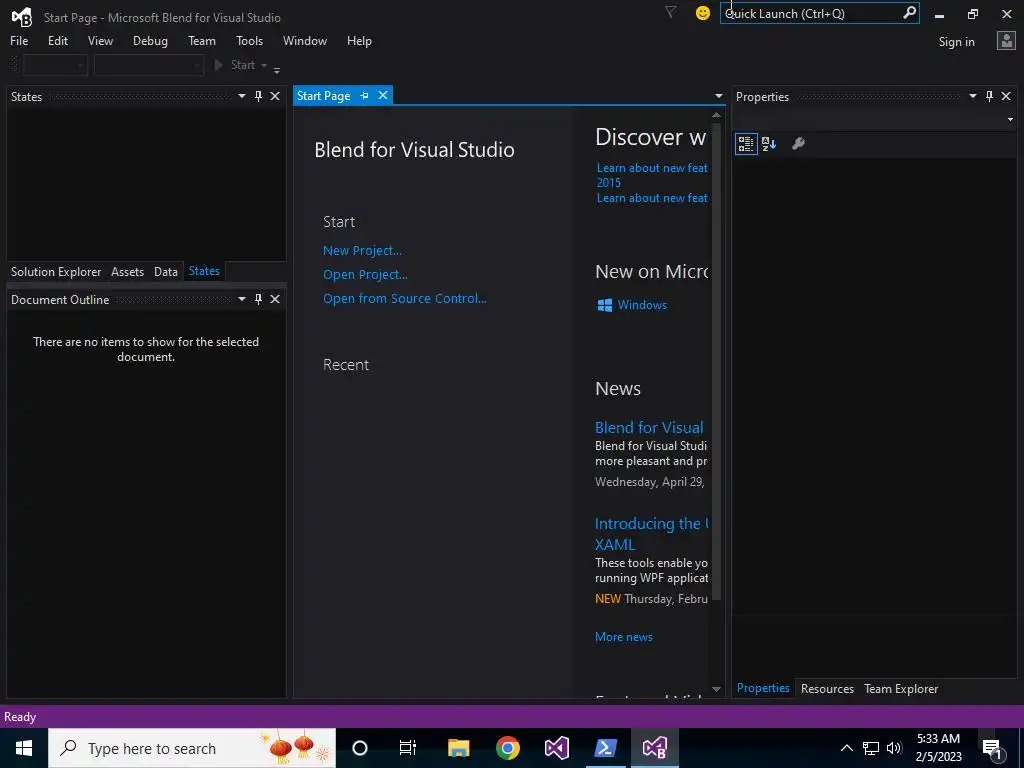This screenshot has height=768, width=1024.
Task: Open Document Outline window position dropdown
Action: [242, 299]
